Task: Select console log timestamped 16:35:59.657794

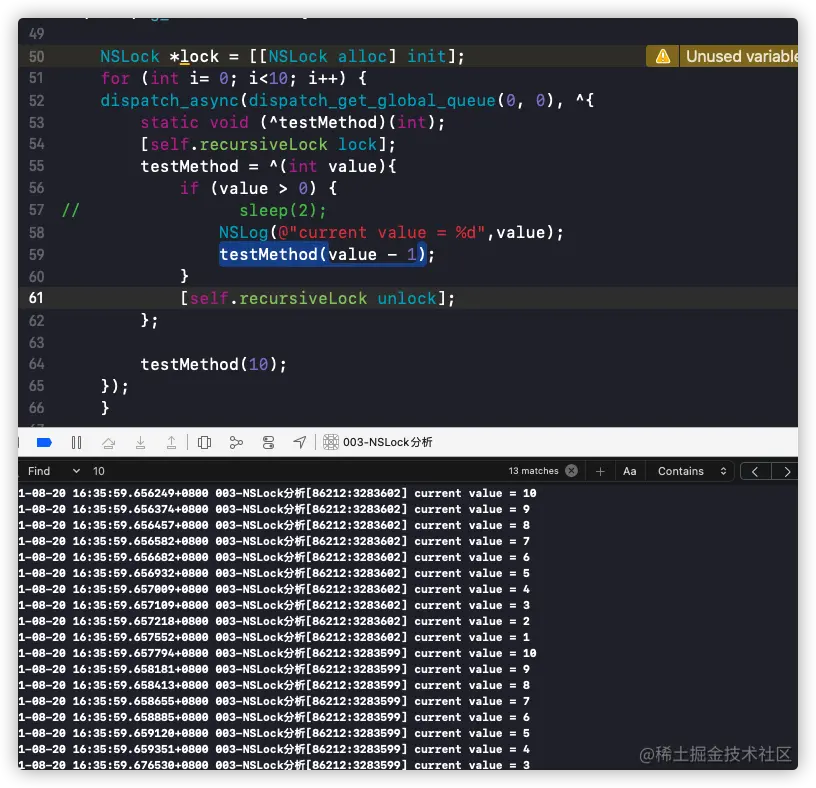Action: coord(277,653)
